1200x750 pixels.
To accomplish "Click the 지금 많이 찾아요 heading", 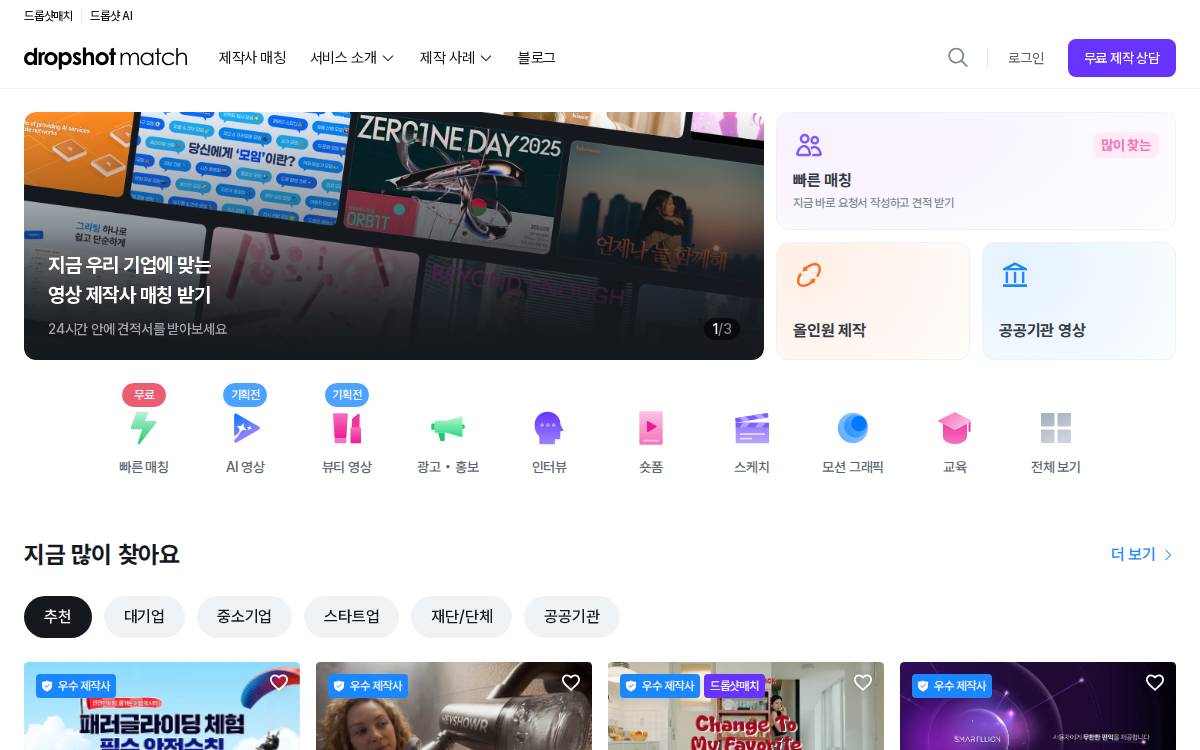I will [x=102, y=554].
